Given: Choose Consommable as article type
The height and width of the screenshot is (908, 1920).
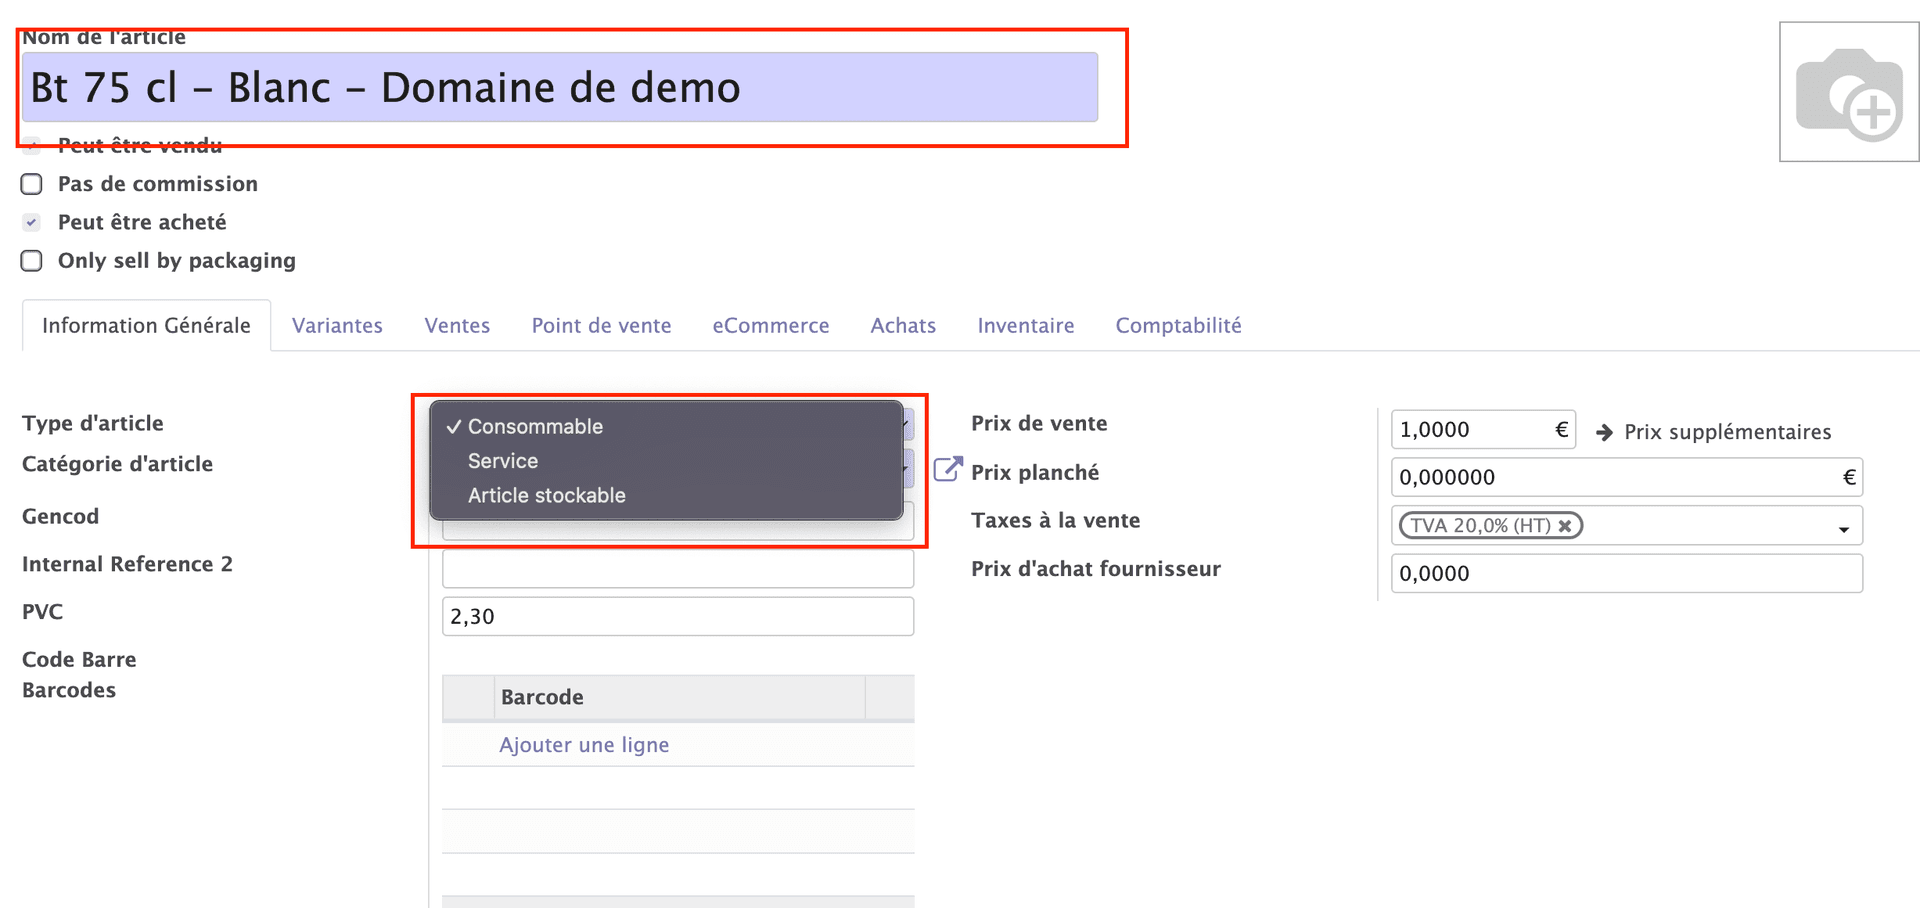Looking at the screenshot, I should (535, 426).
